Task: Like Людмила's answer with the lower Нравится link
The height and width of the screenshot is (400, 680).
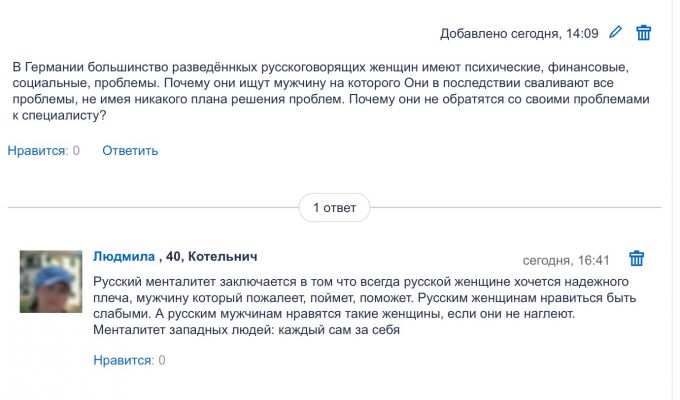Action: coord(124,360)
